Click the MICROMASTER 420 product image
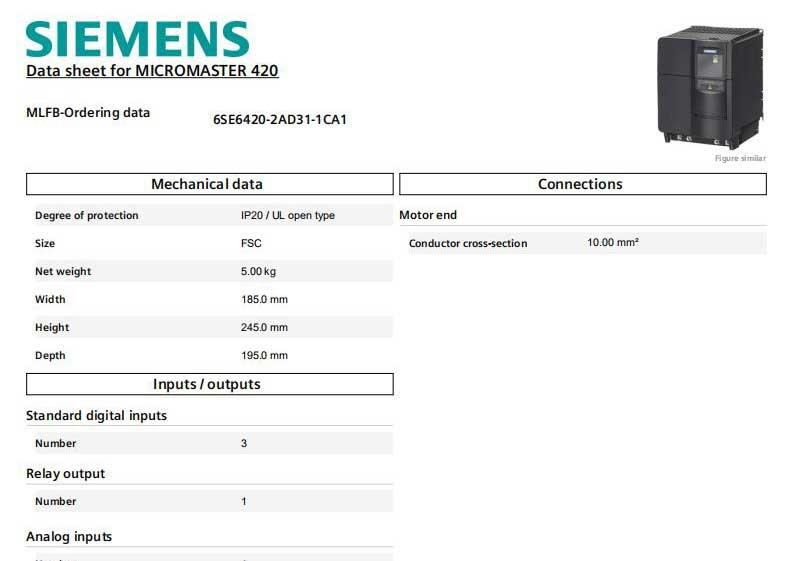This screenshot has height=561, width=793. [x=710, y=87]
